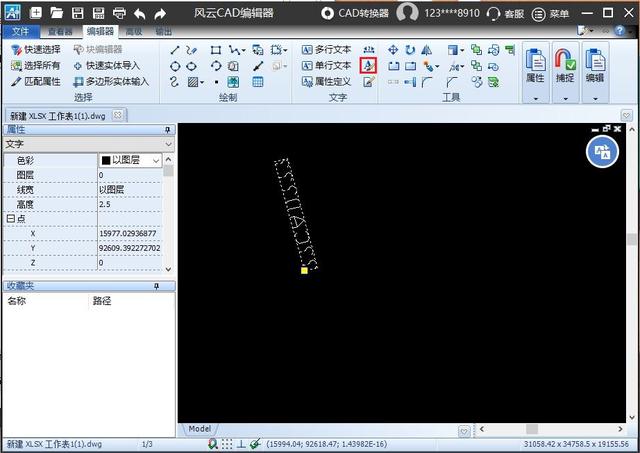The height and width of the screenshot is (453, 640).
Task: Click the floating translate icon on canvas
Action: (x=602, y=150)
